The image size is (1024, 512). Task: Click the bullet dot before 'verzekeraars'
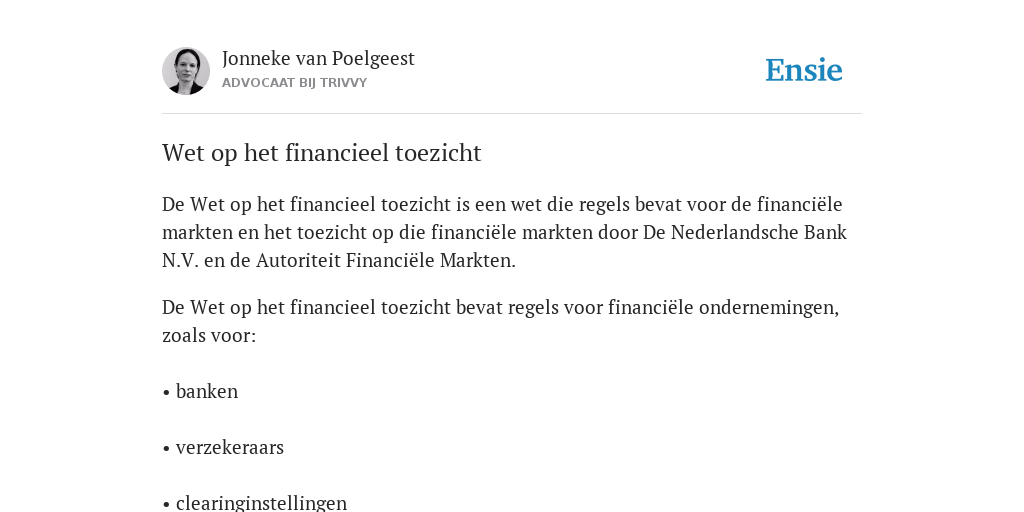[167, 449]
